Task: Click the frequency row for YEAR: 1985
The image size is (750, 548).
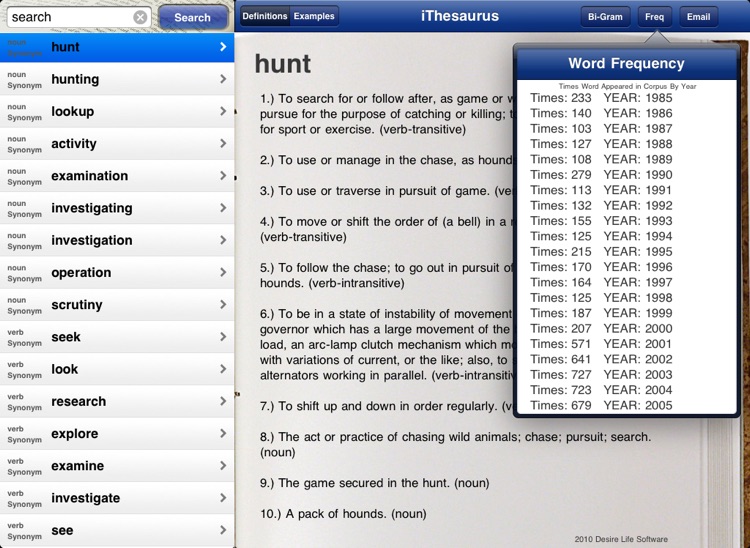Action: (601, 98)
